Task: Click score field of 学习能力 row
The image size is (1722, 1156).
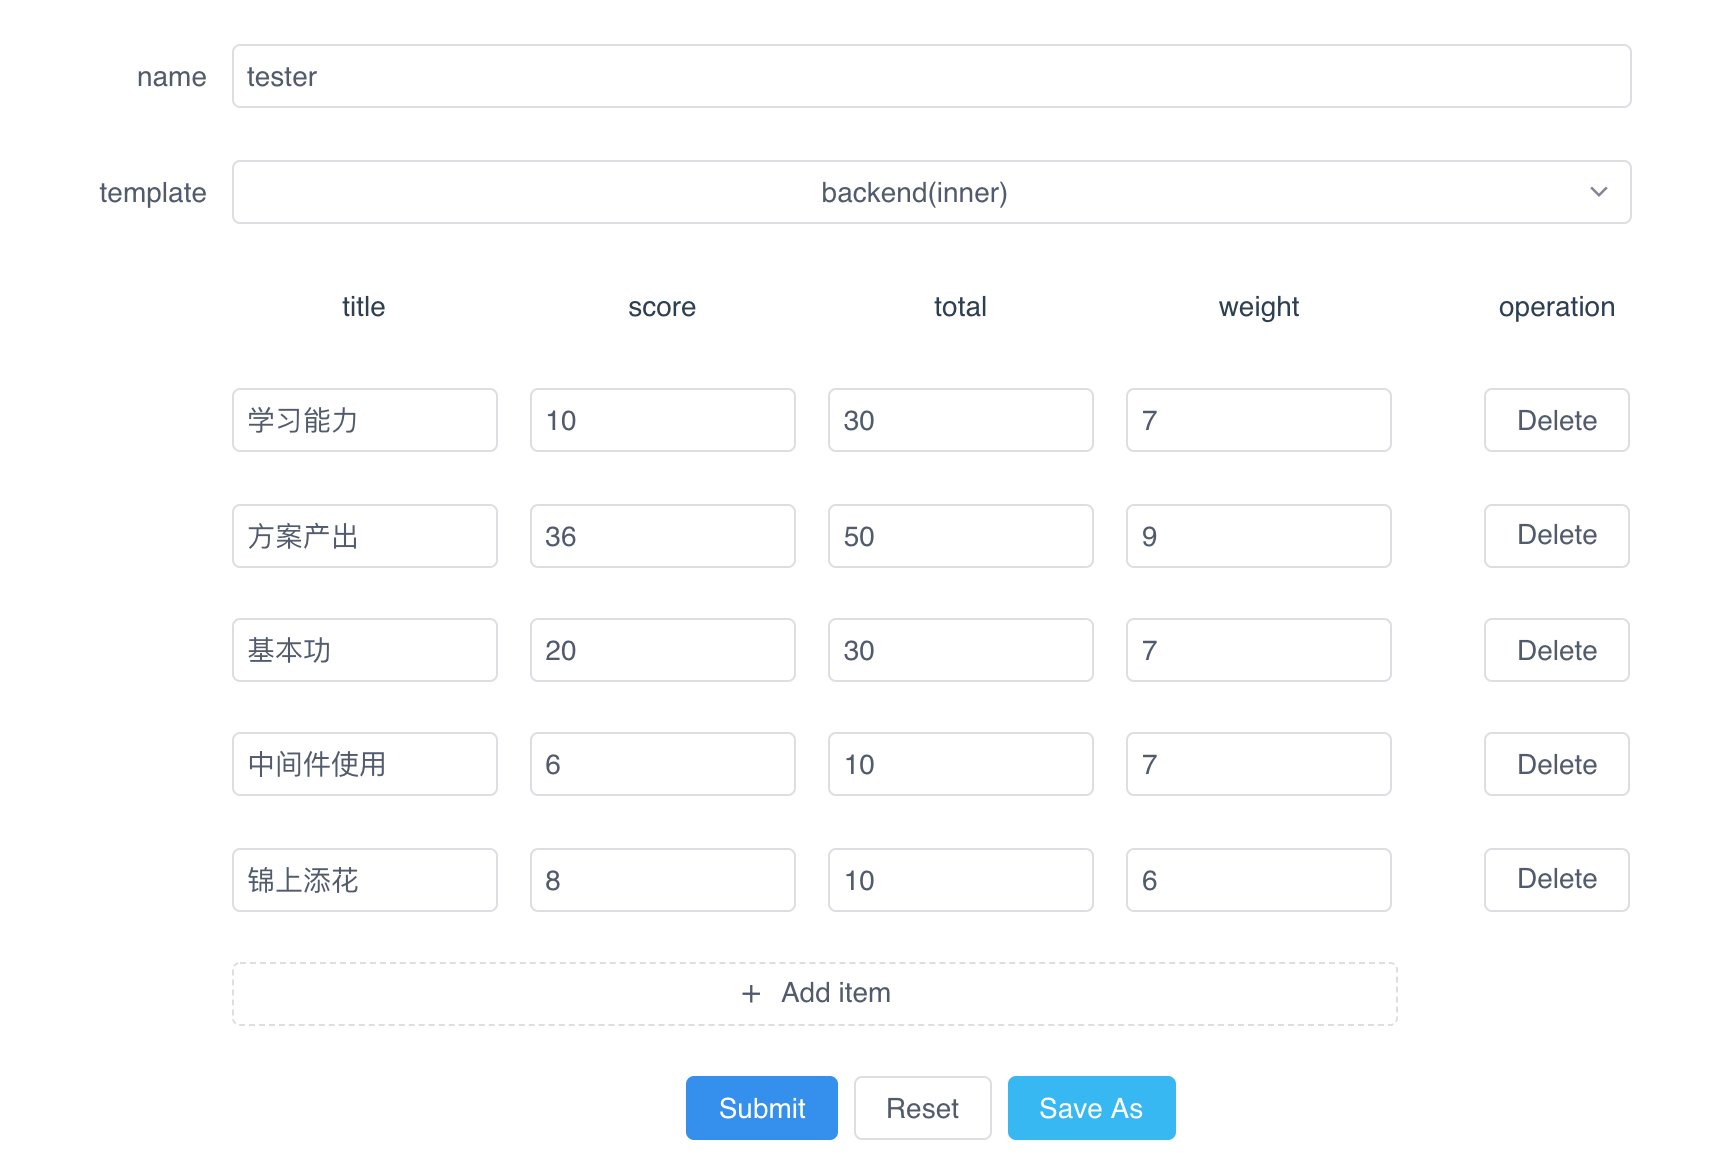Action: tap(663, 420)
